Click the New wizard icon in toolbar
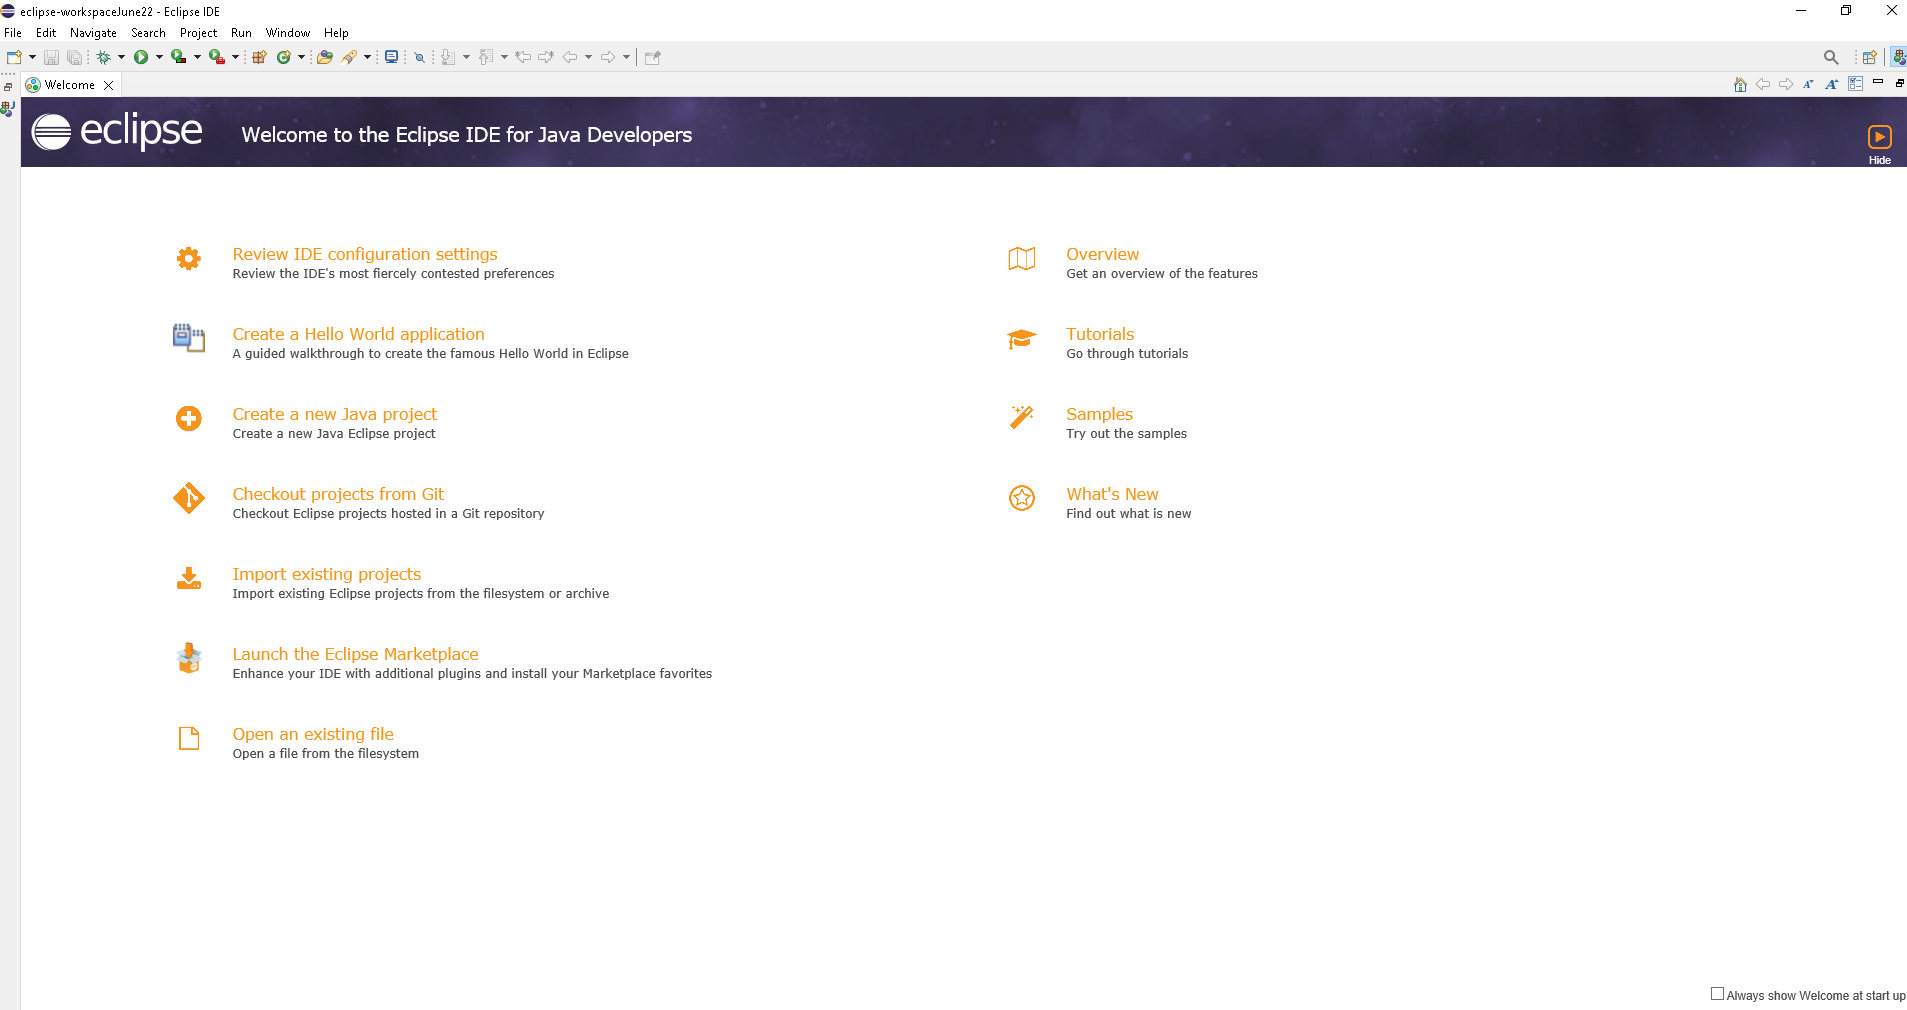 pos(14,57)
